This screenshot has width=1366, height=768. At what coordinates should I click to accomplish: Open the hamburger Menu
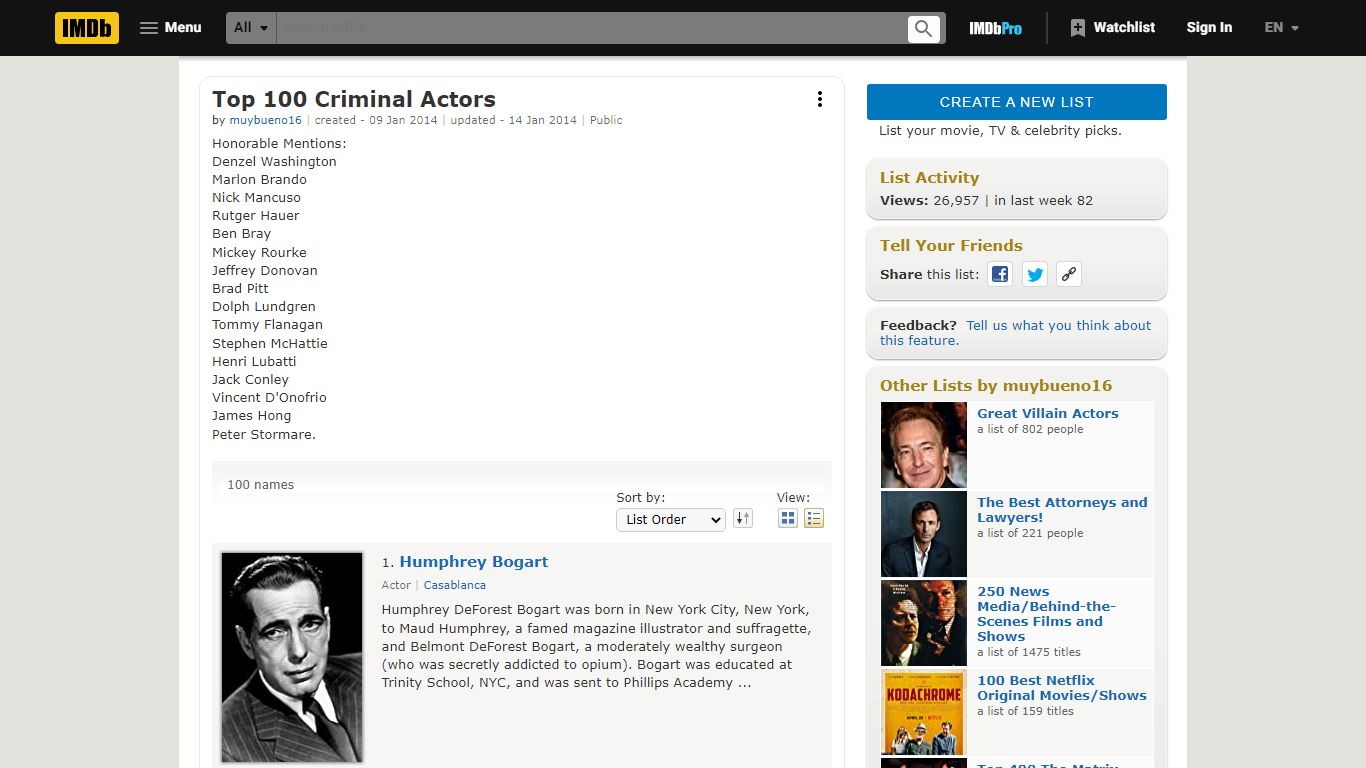coord(171,28)
